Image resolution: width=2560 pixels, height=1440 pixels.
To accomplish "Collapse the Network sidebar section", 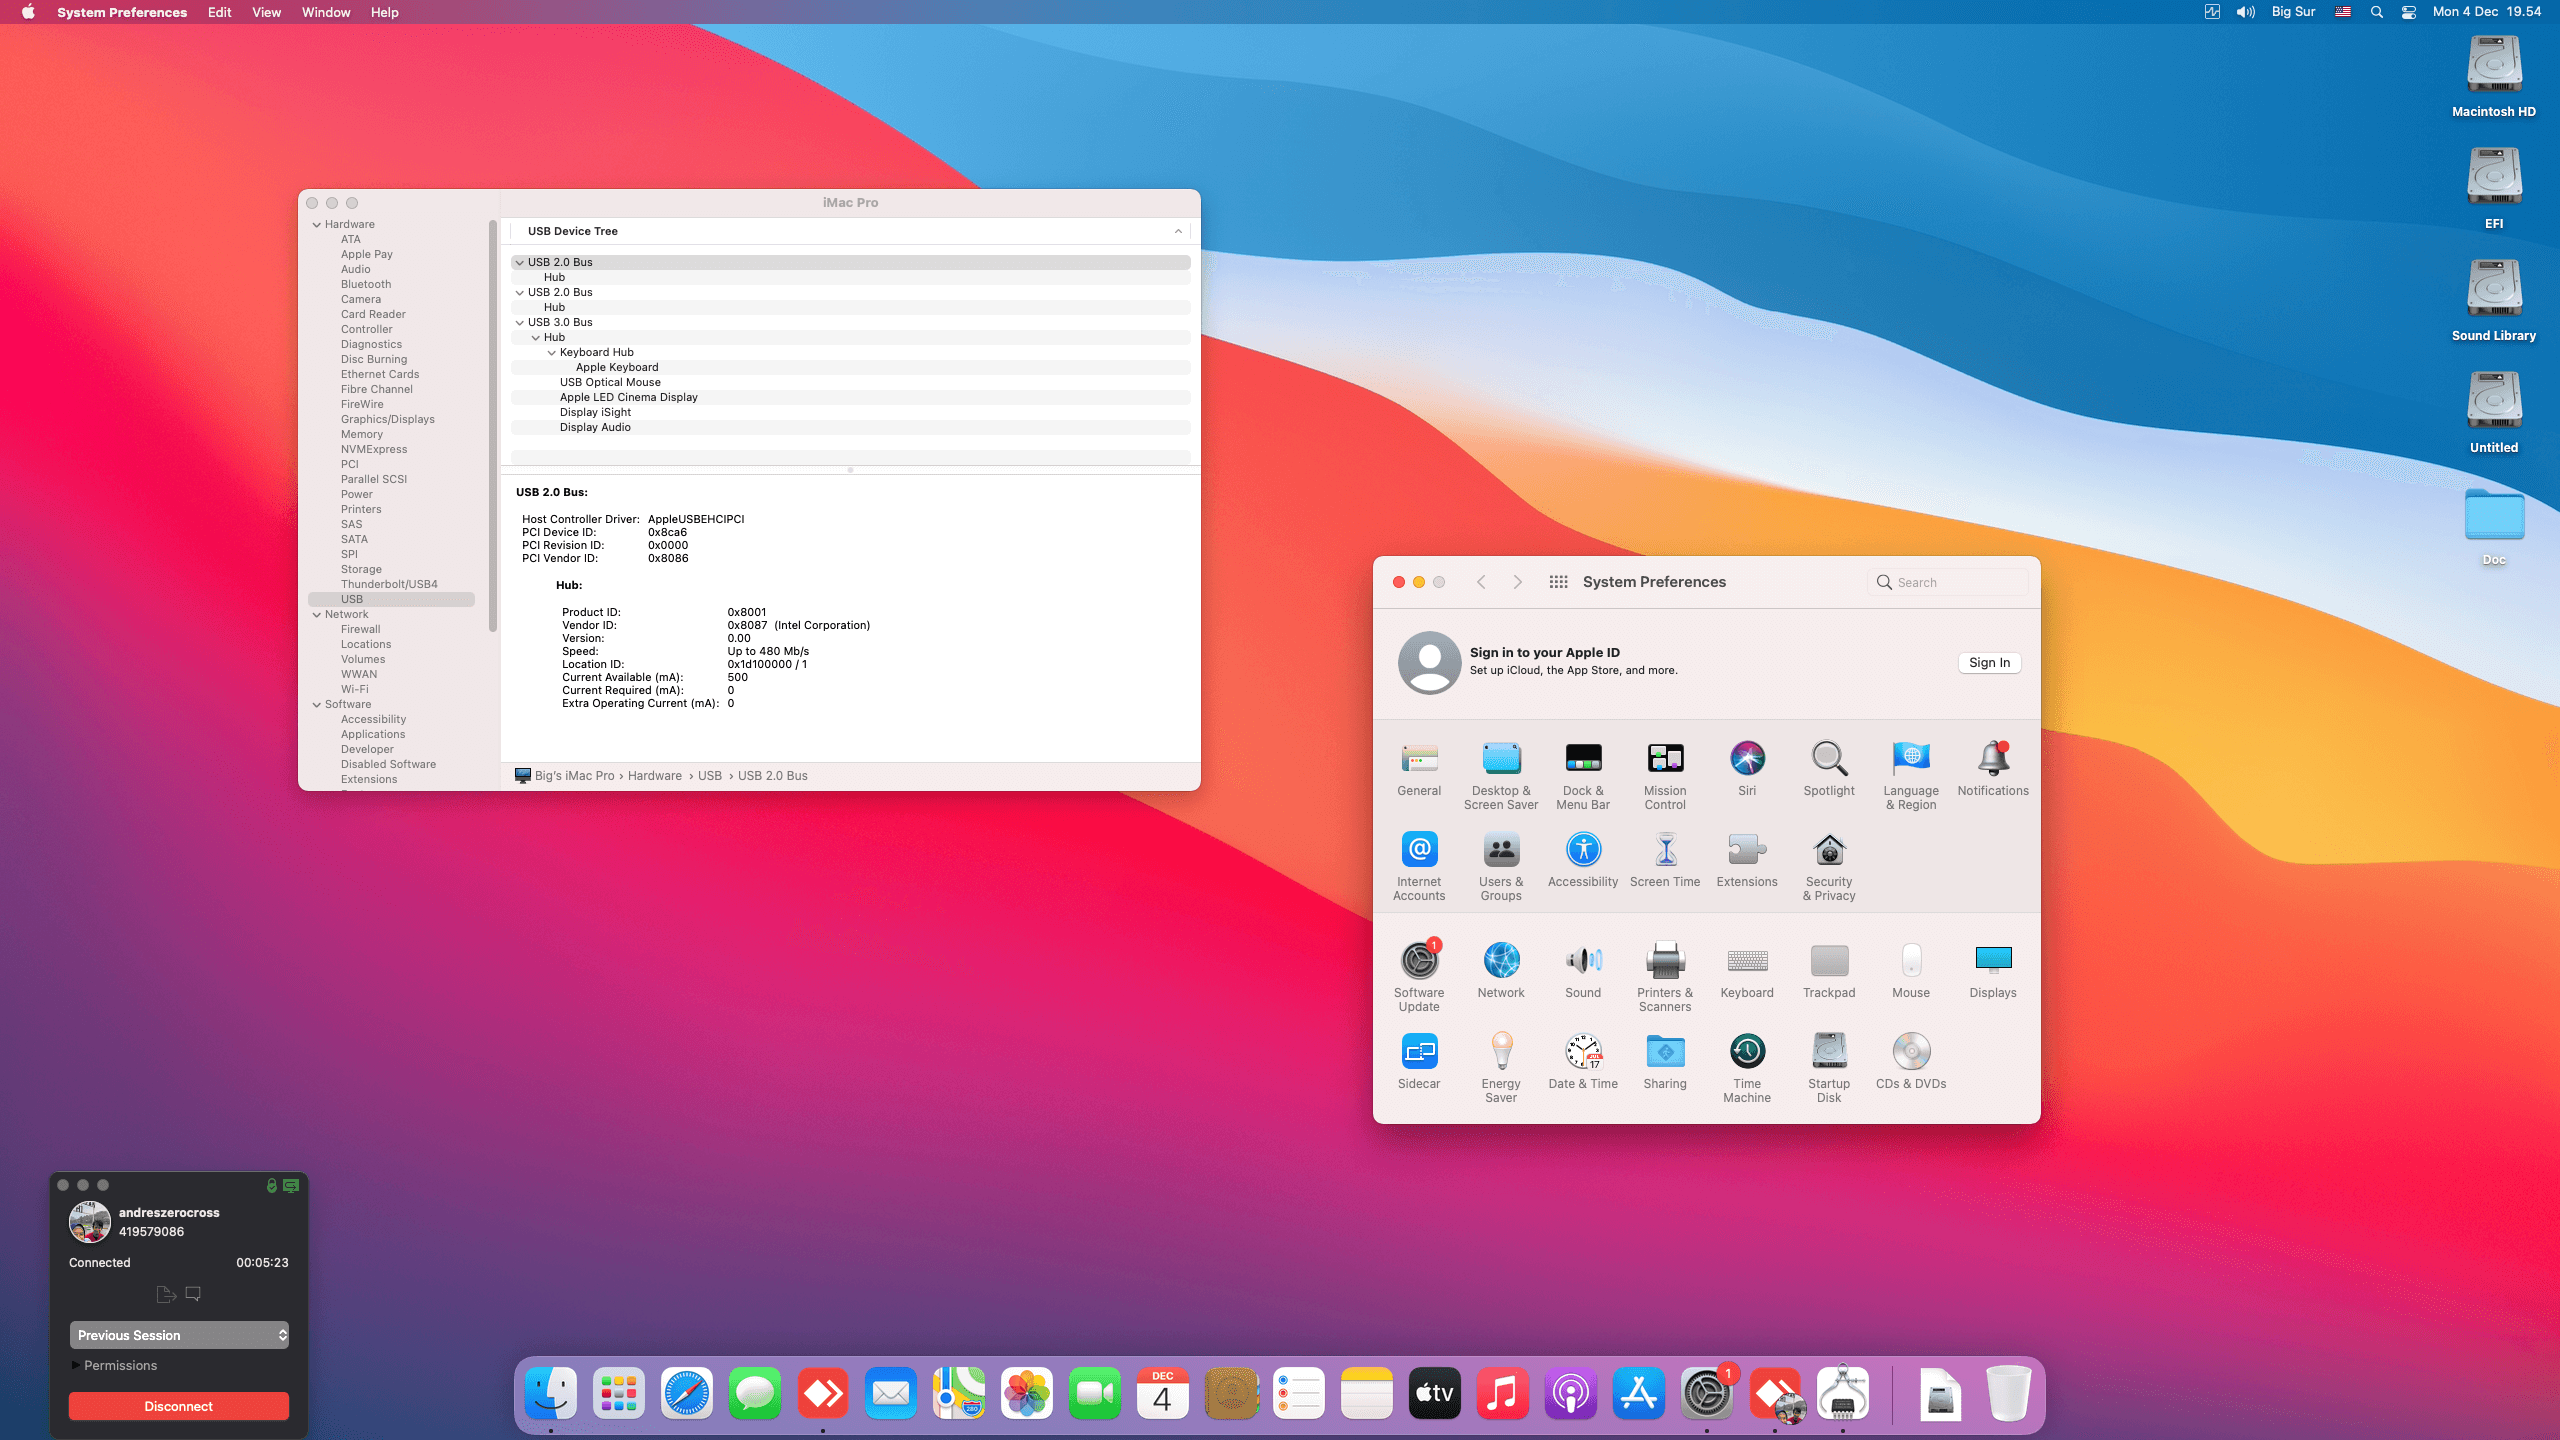I will (317, 615).
